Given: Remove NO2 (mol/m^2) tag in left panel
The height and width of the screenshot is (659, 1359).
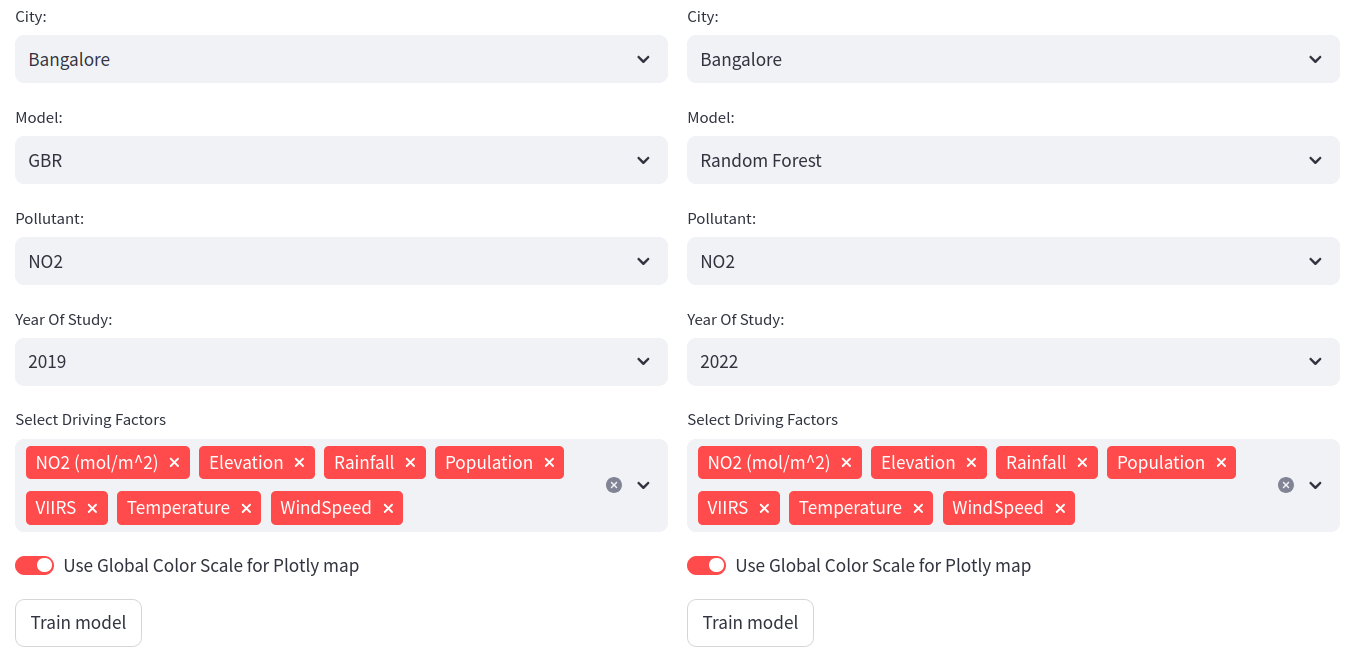Looking at the screenshot, I should 174,463.
